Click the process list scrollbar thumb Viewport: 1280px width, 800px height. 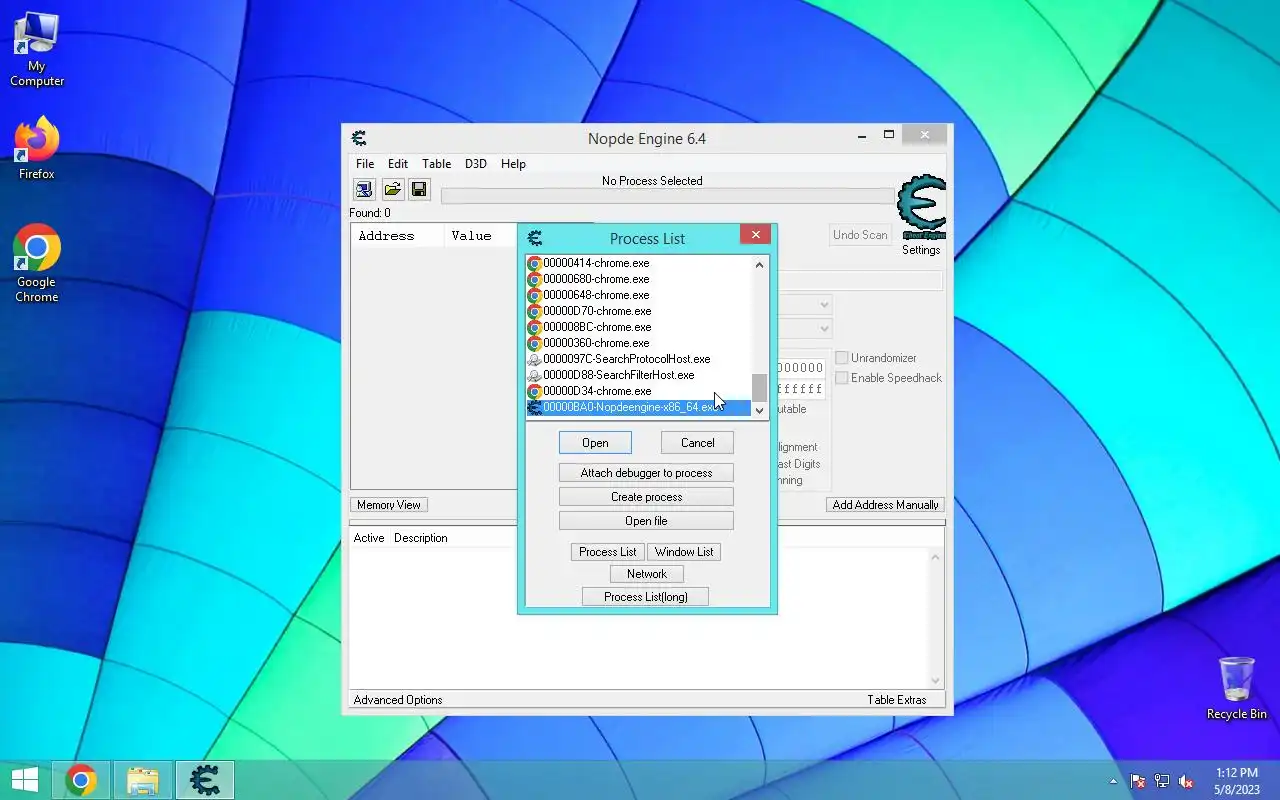tap(759, 387)
